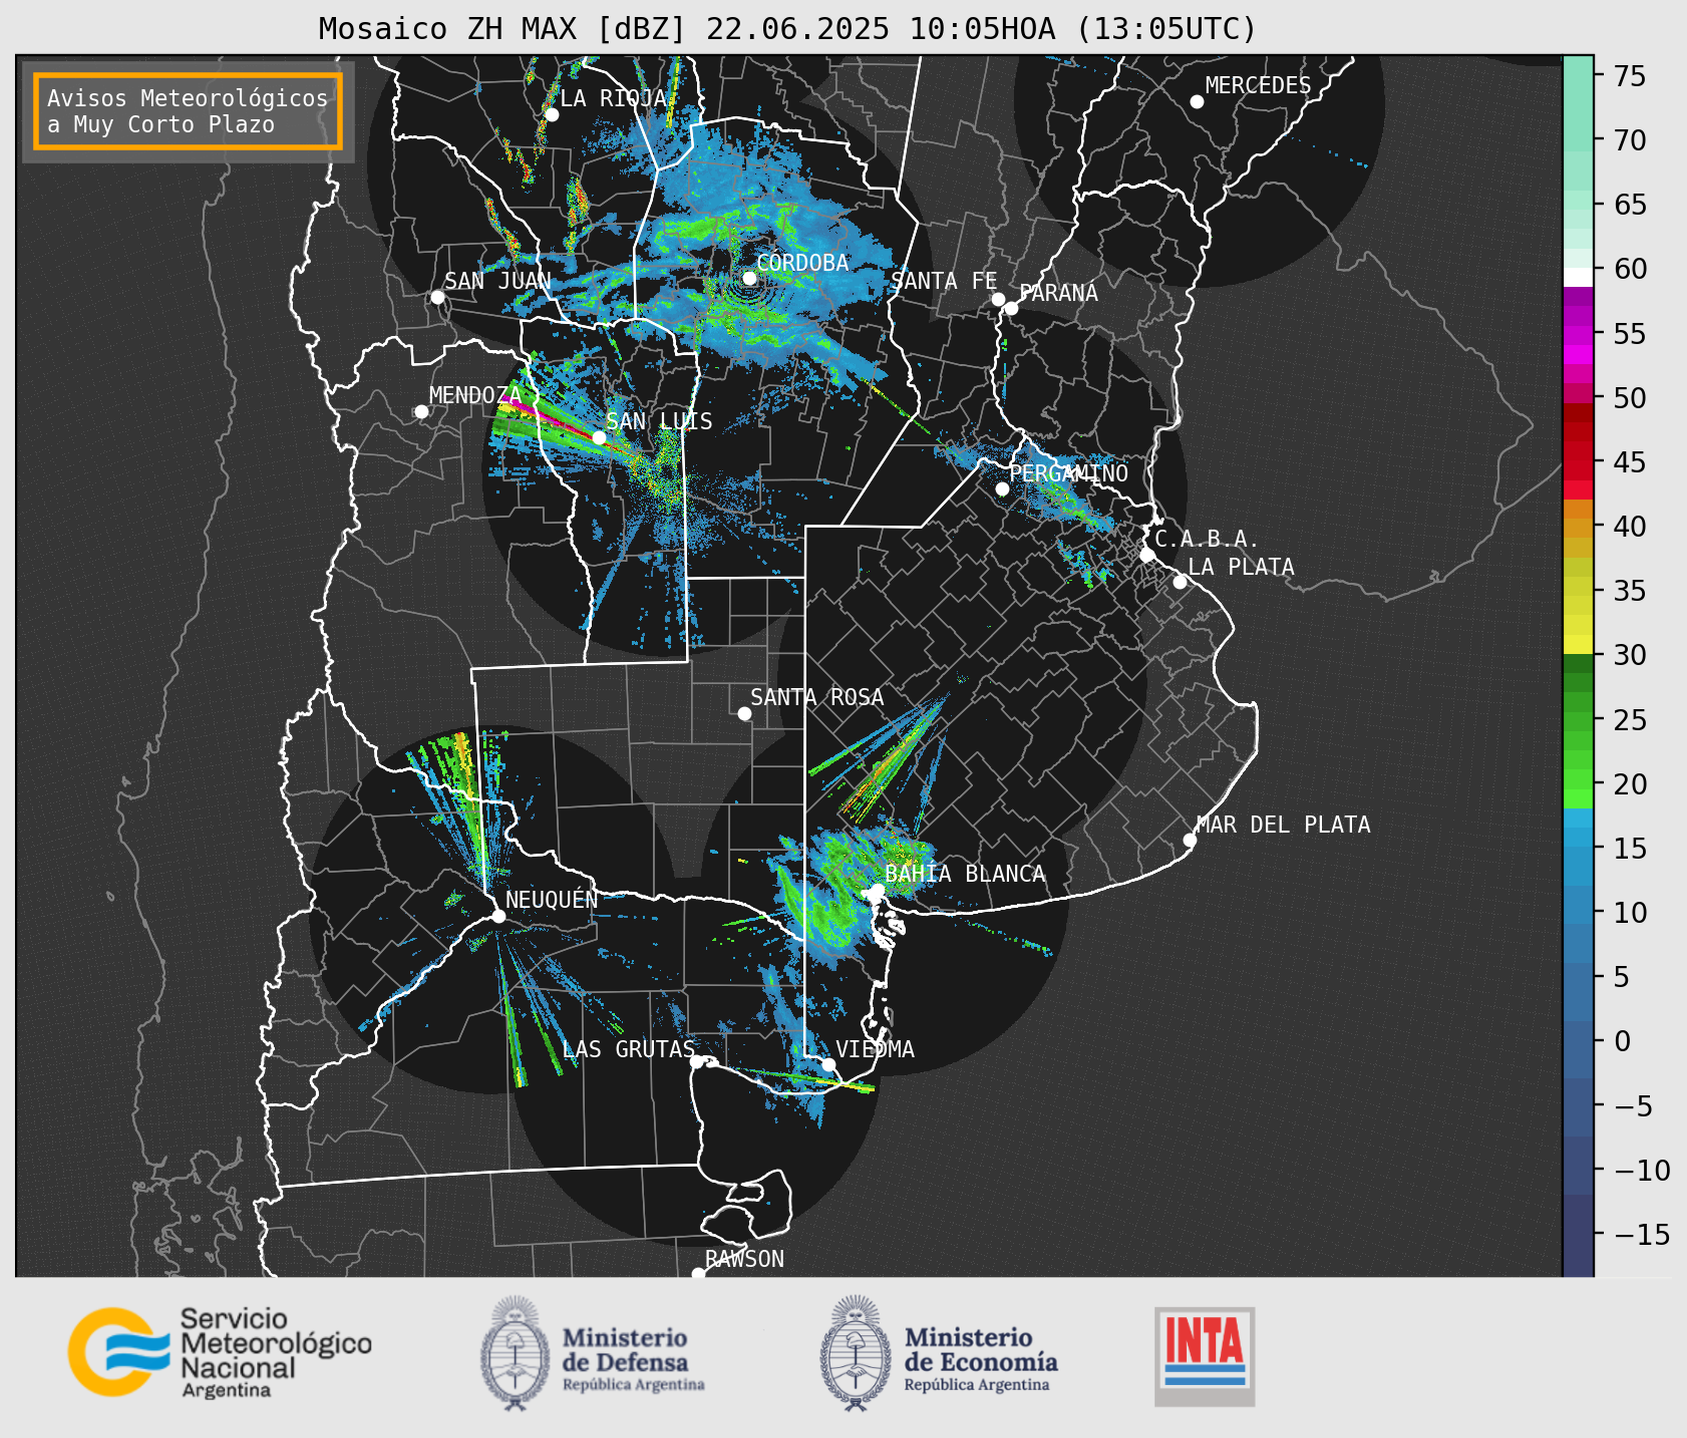Click the Avisos Meteorológicos a Muy Corto Plazo box

click(x=188, y=111)
